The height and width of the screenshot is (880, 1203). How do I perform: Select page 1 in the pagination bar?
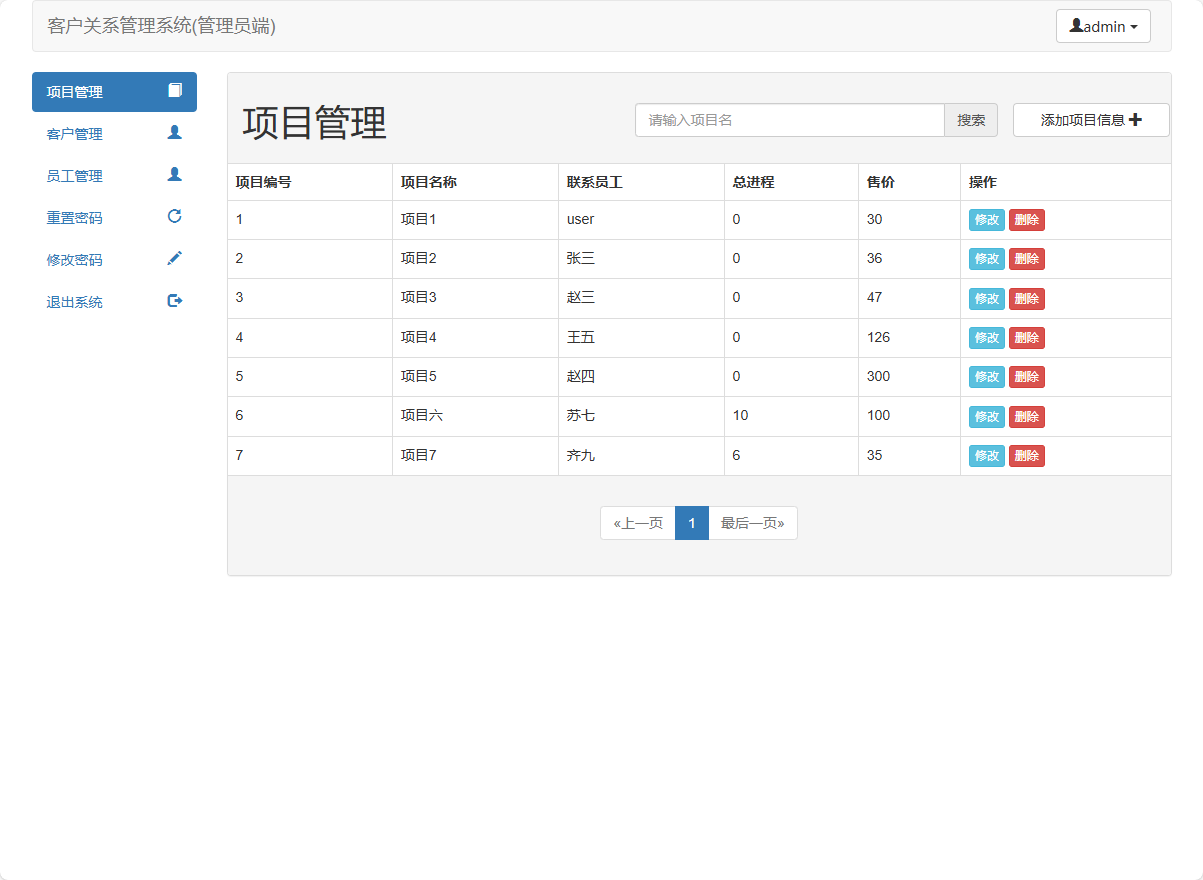(691, 522)
